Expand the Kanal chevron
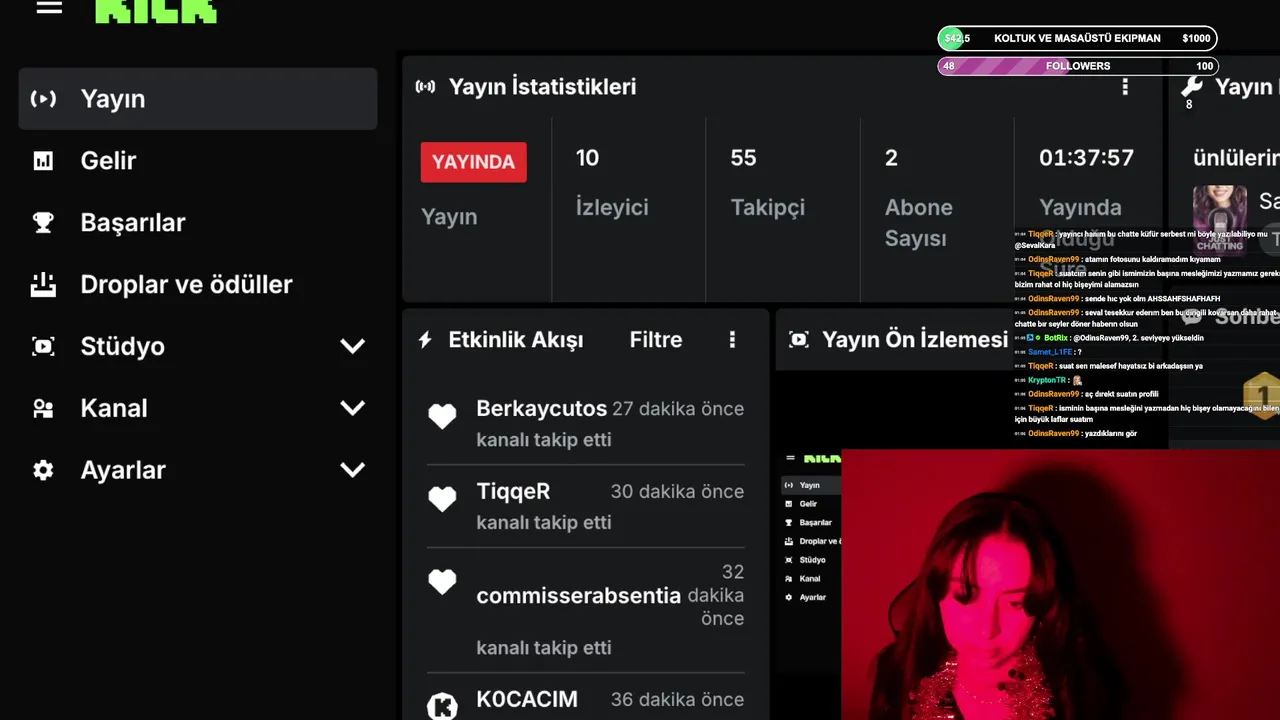 pyautogui.click(x=352, y=409)
